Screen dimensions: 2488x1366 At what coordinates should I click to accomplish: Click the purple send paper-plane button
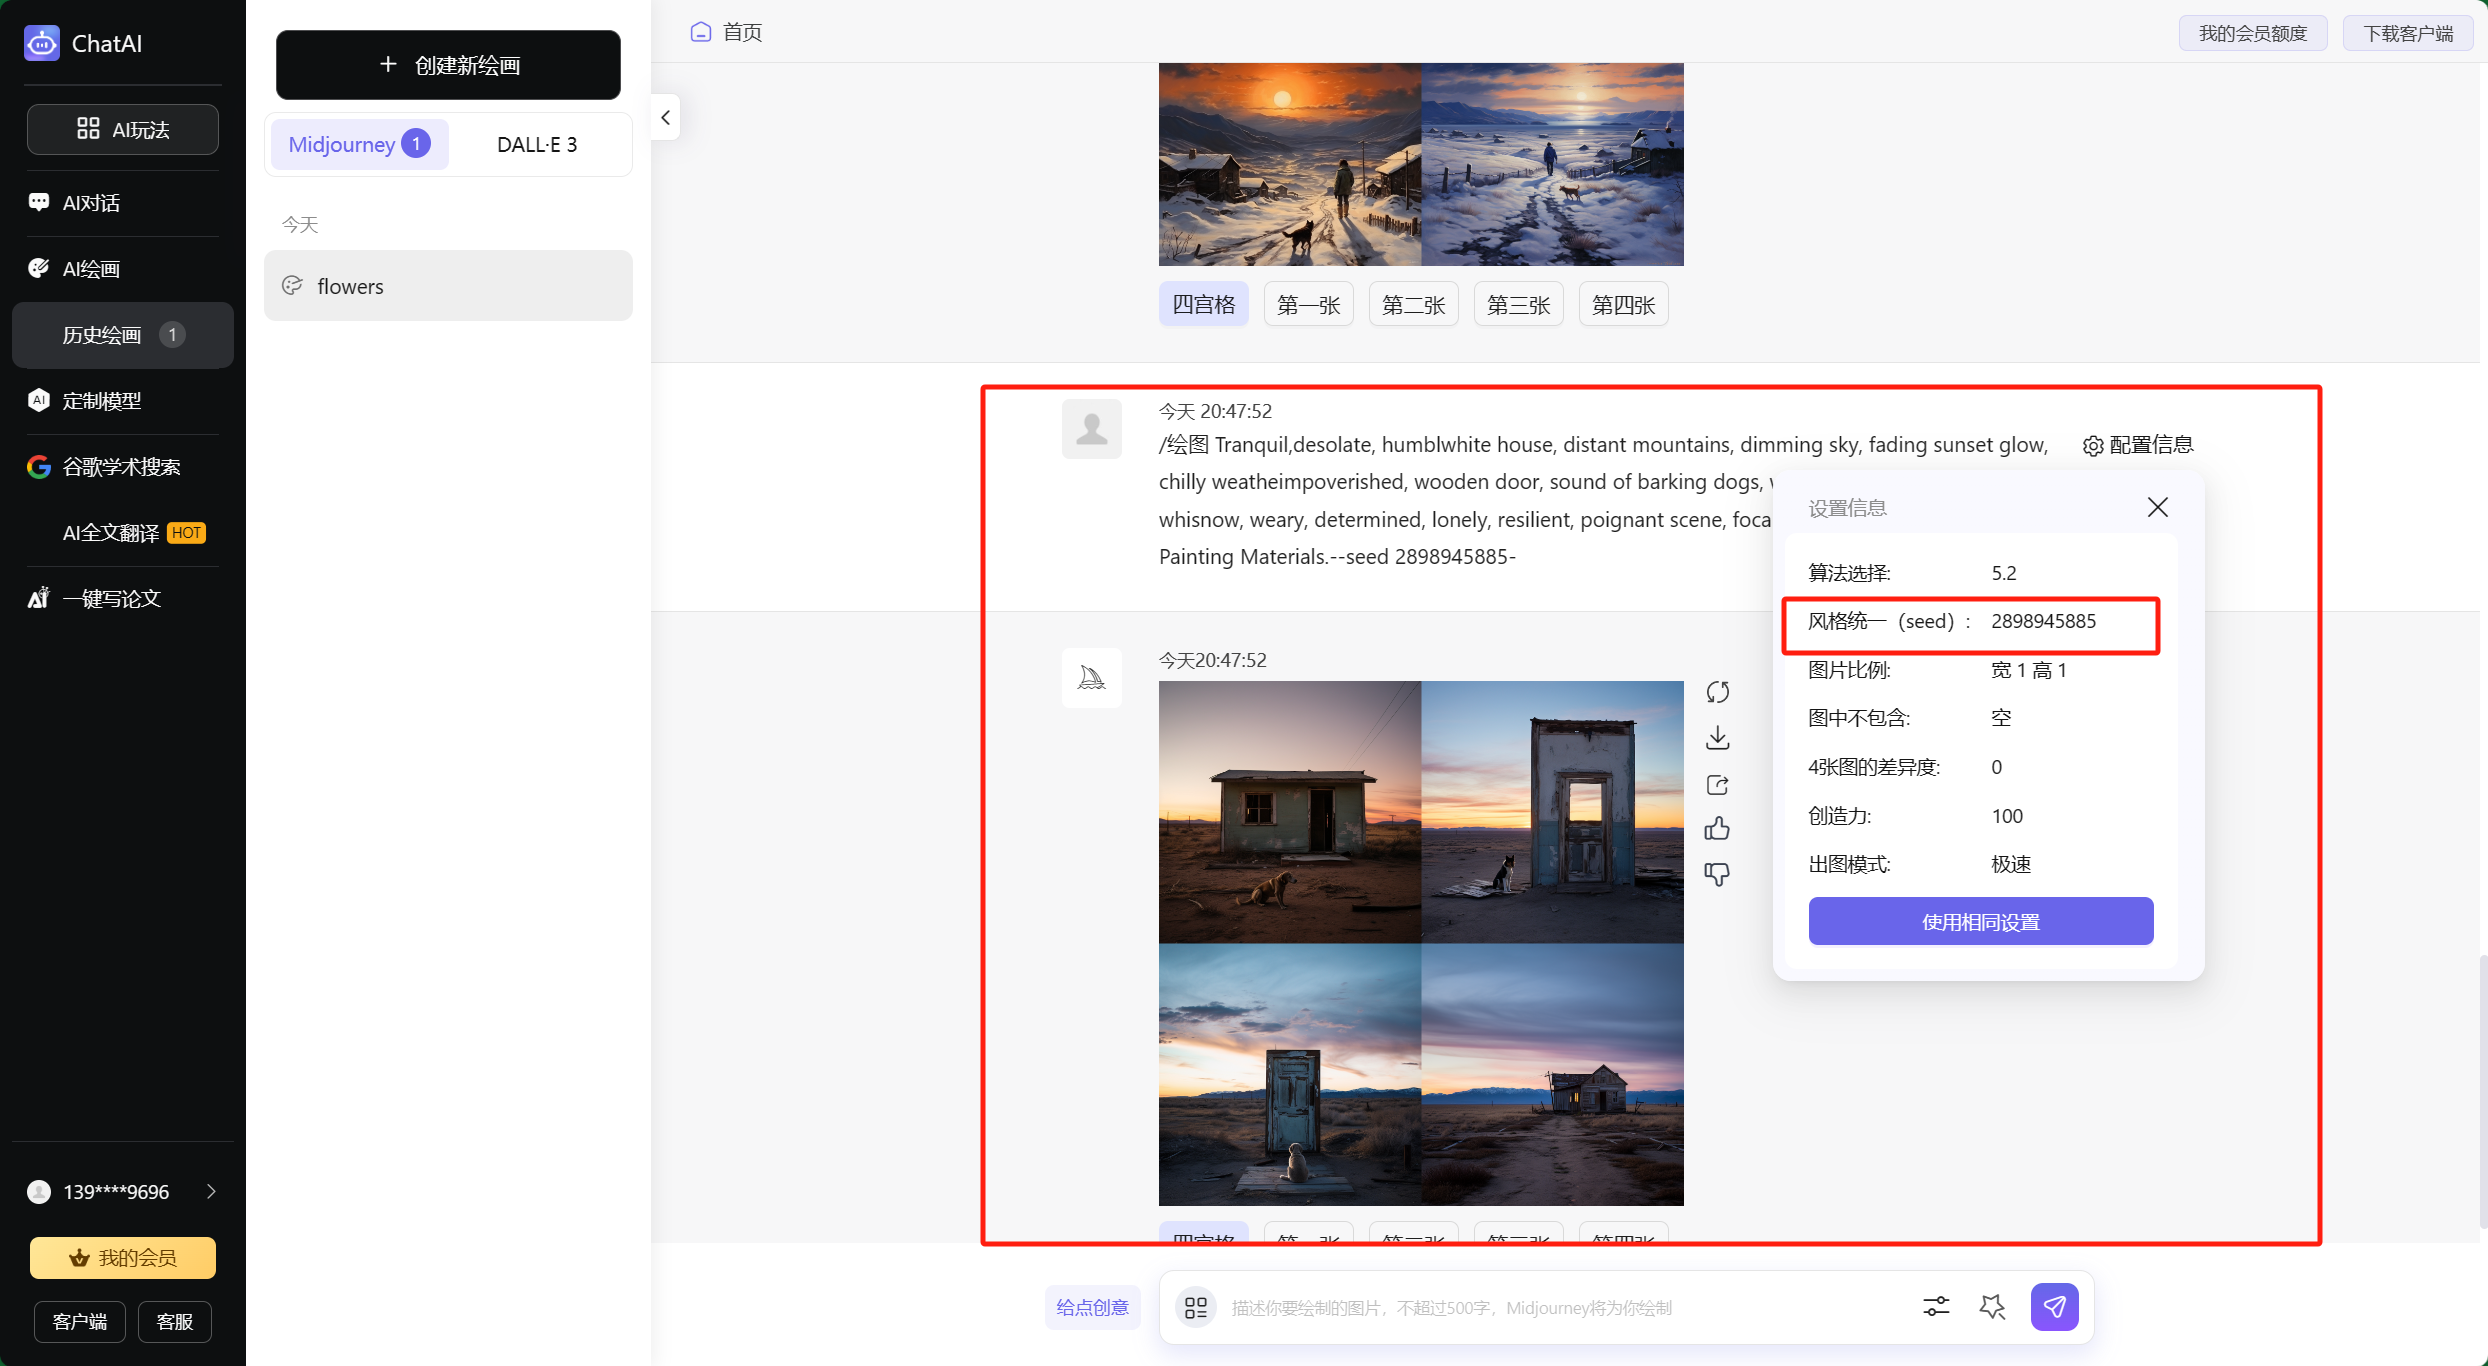click(x=2054, y=1306)
